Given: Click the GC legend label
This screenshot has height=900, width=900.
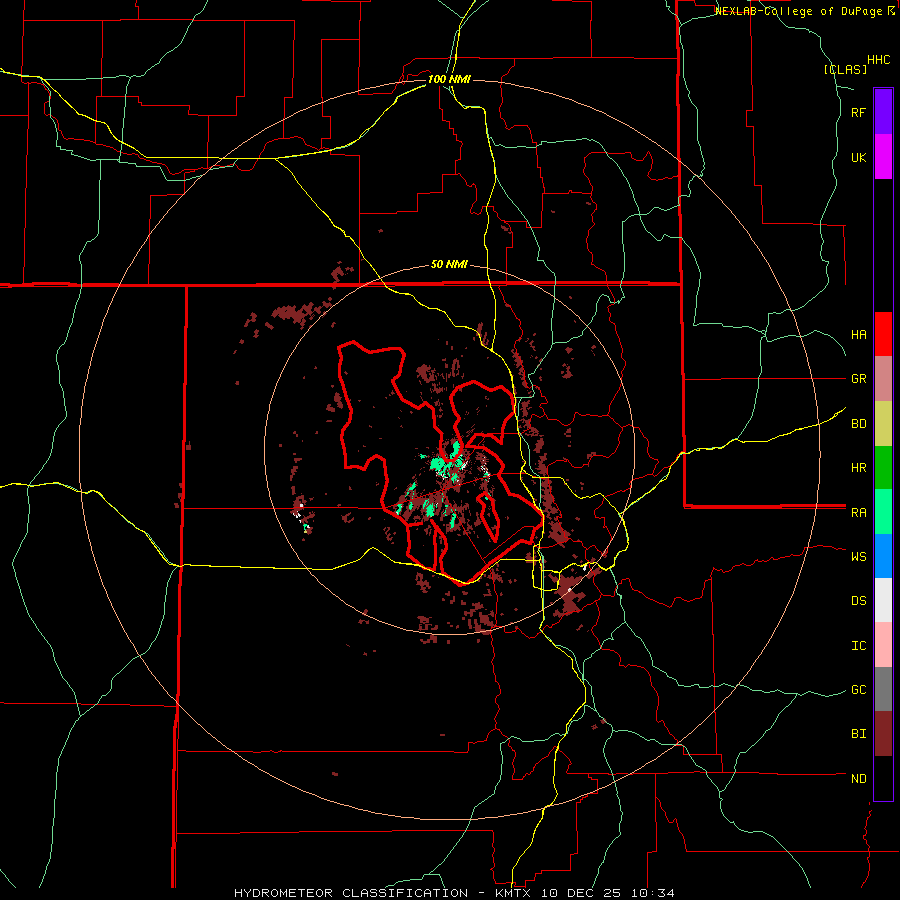Looking at the screenshot, I should click(858, 689).
